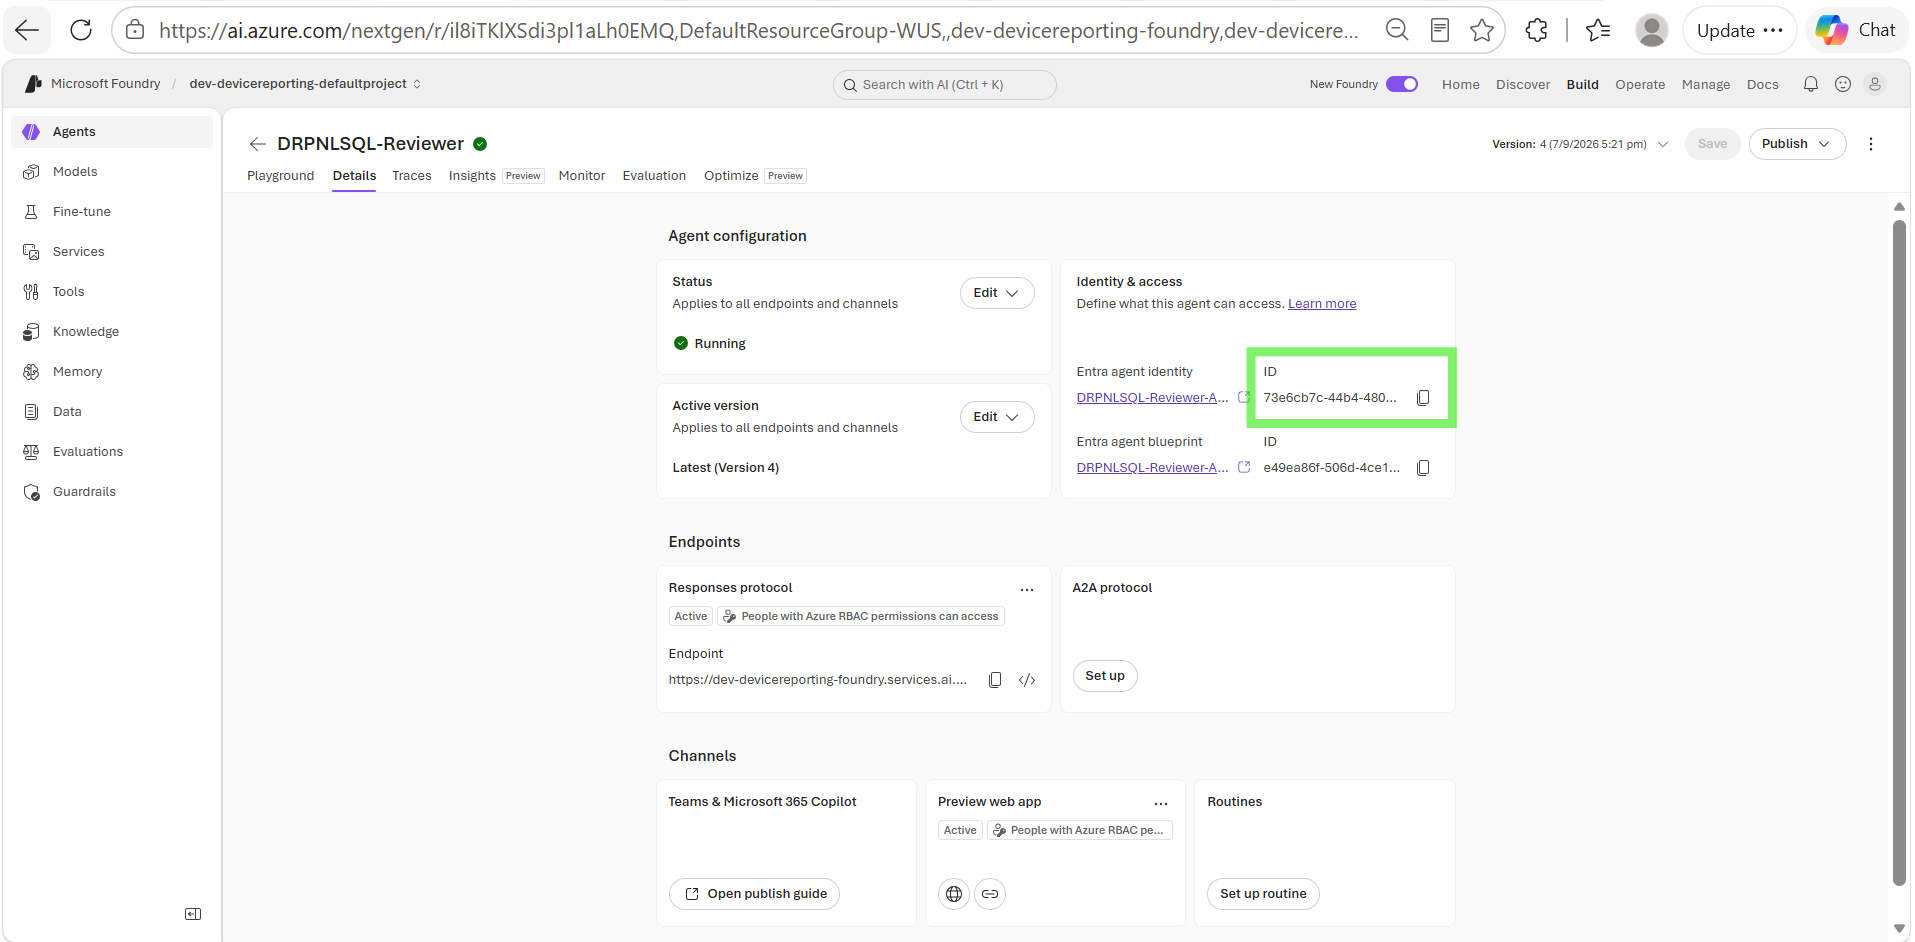
Task: View code for Responses endpoint
Action: pyautogui.click(x=1027, y=680)
